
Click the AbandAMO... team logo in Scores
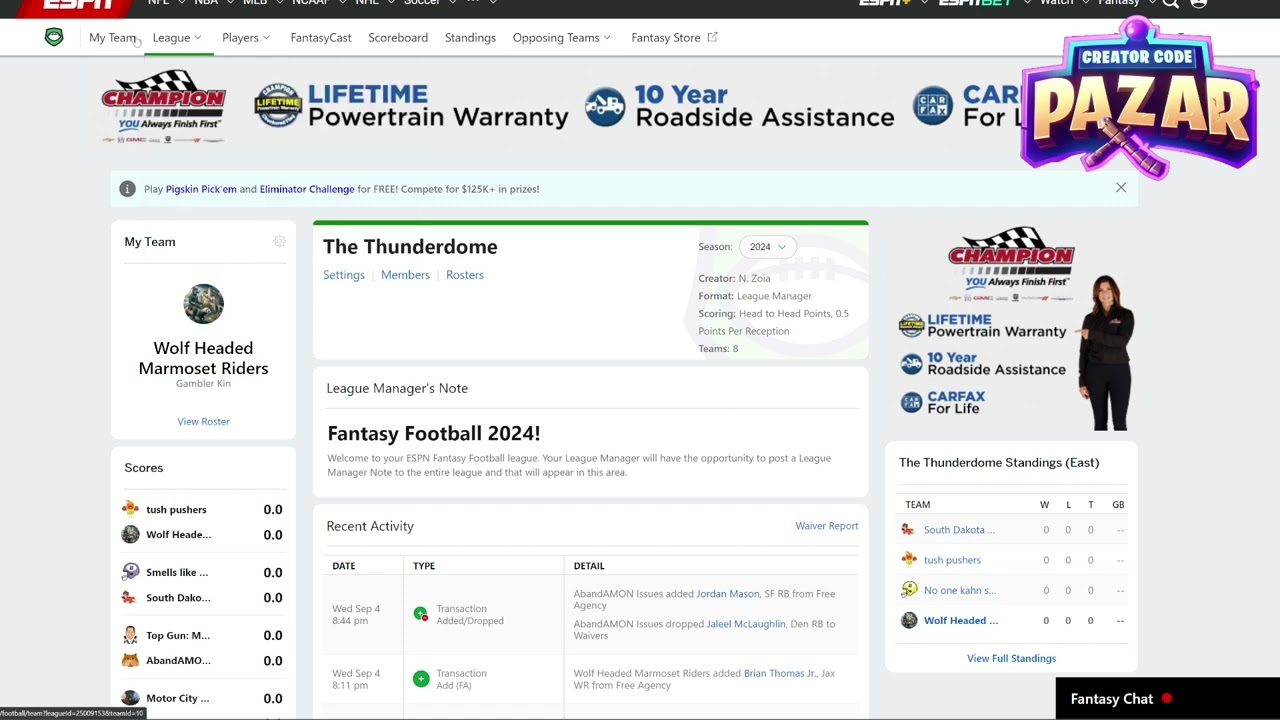tap(130, 660)
